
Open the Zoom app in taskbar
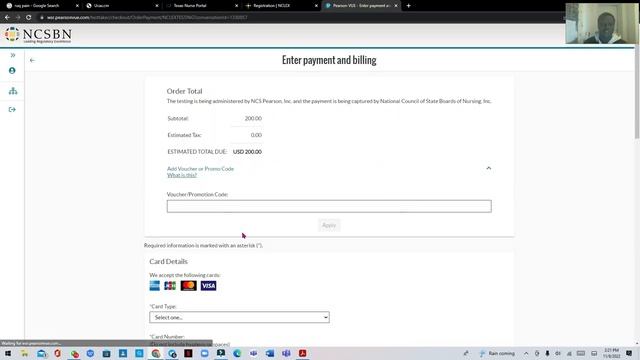click(x=204, y=353)
